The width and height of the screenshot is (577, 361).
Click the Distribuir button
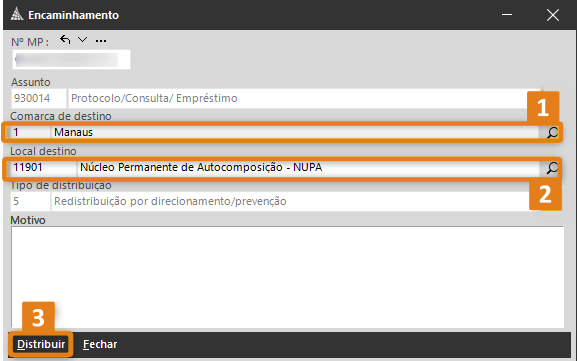[41, 344]
